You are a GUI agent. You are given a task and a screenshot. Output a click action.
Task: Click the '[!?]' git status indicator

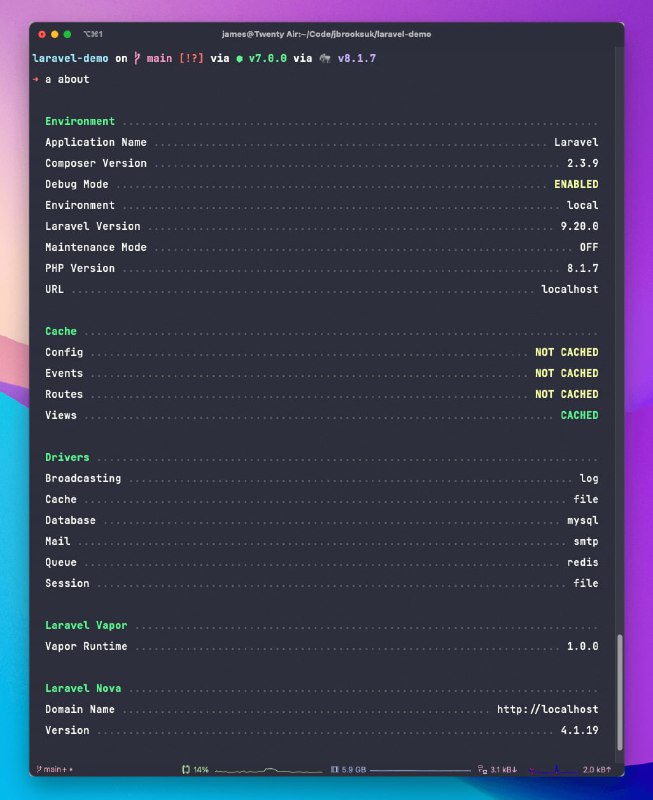click(191, 58)
